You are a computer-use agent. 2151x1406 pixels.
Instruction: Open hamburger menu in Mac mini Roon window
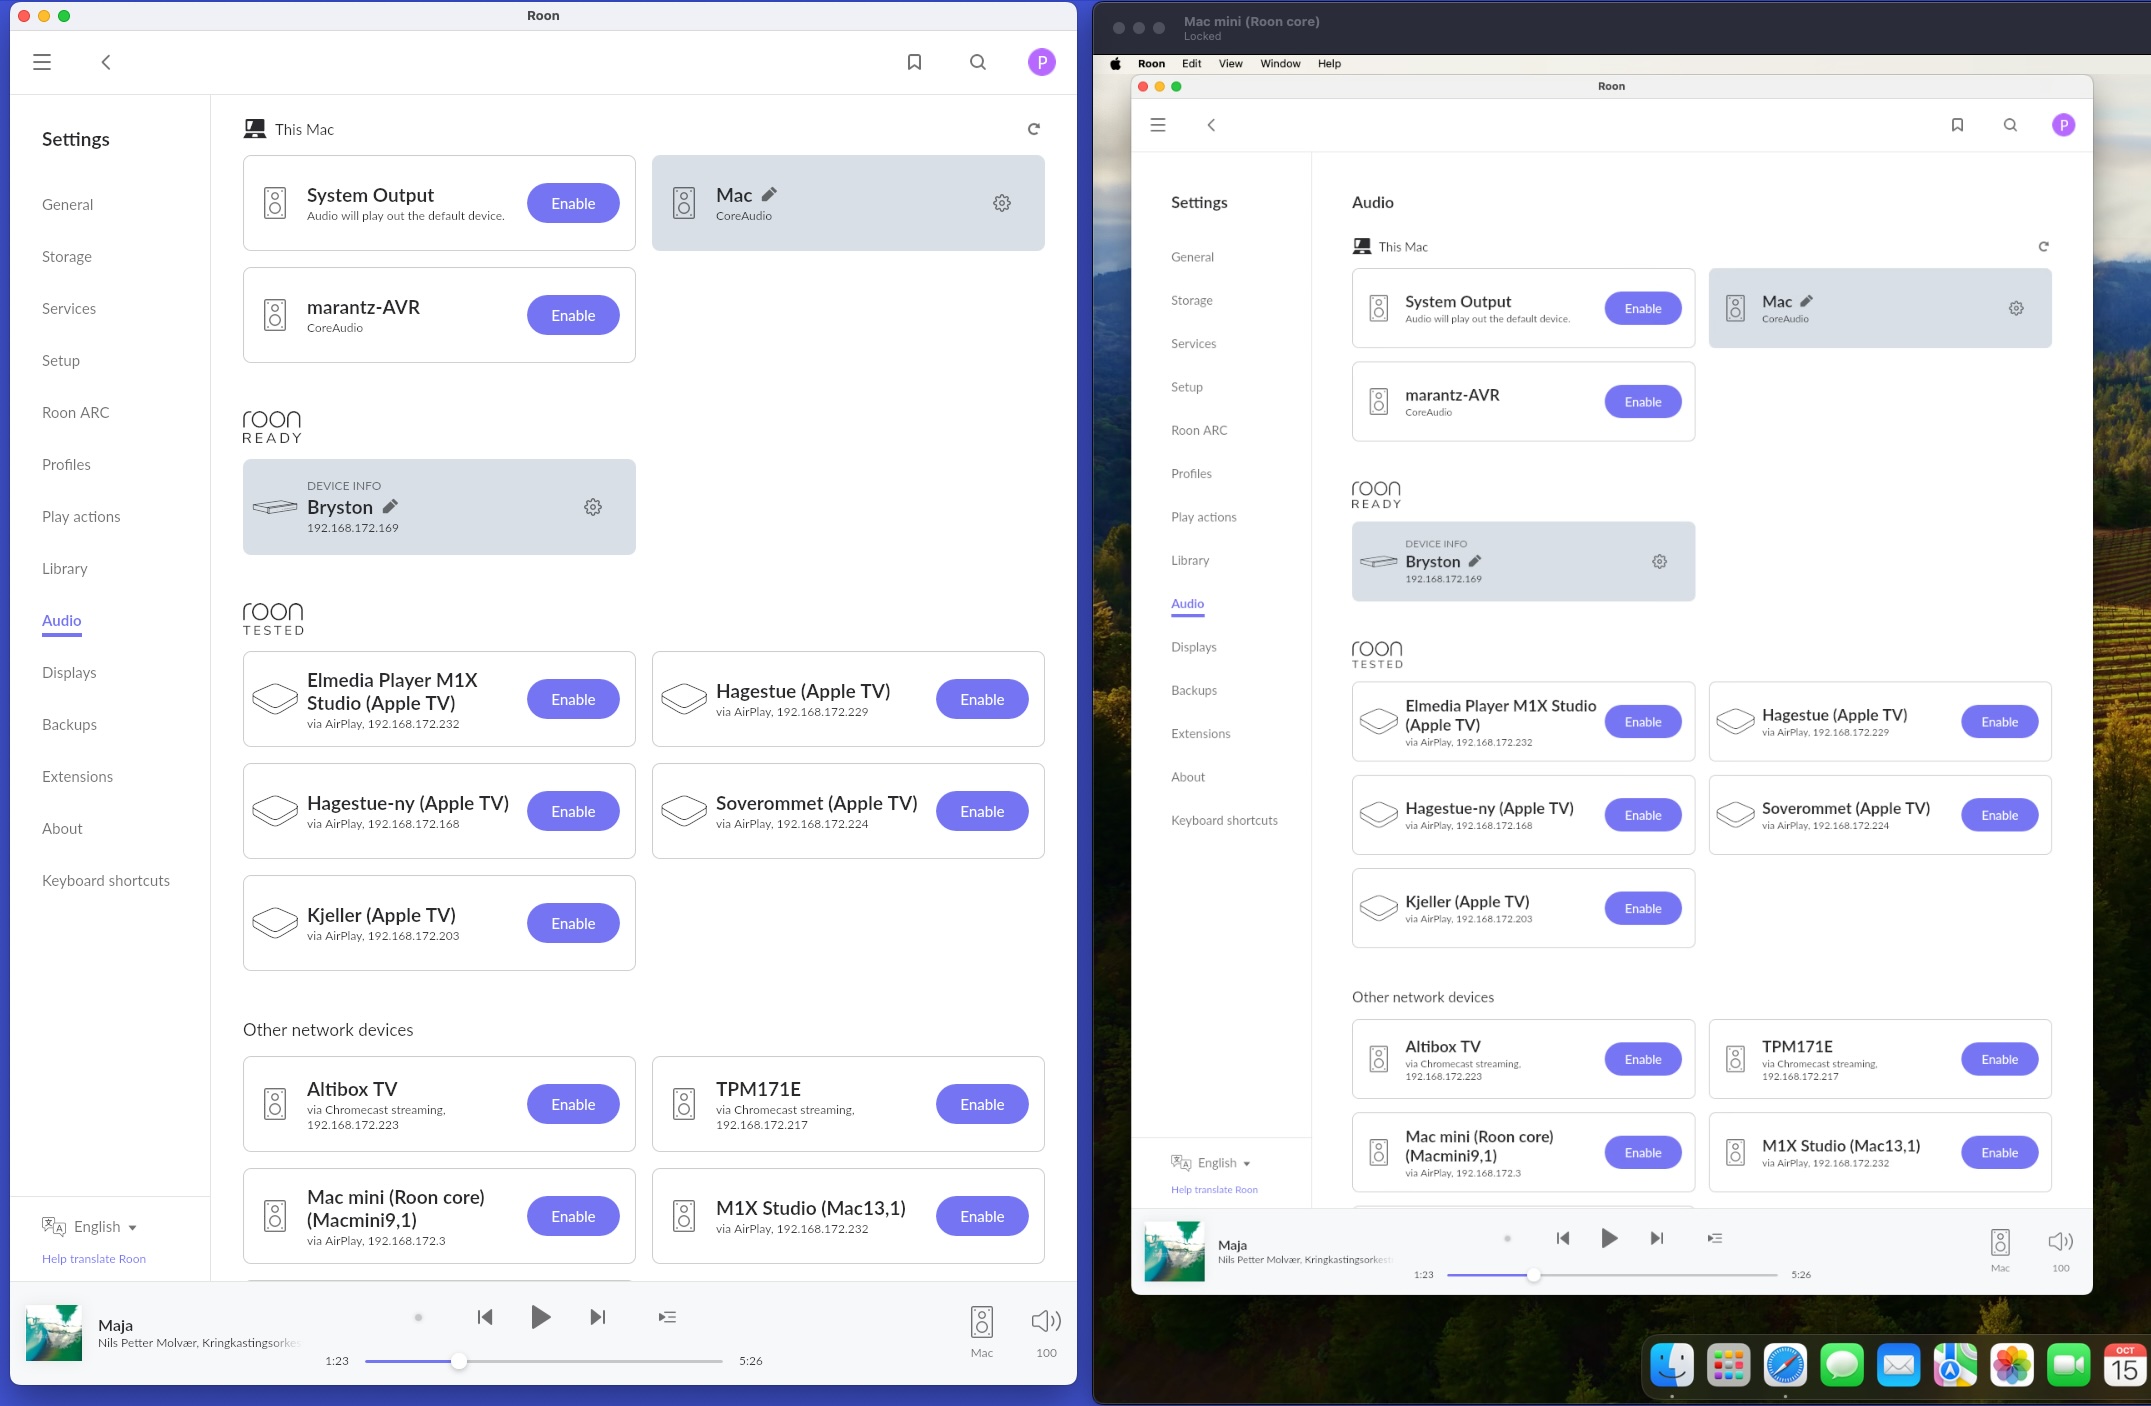click(x=1158, y=125)
